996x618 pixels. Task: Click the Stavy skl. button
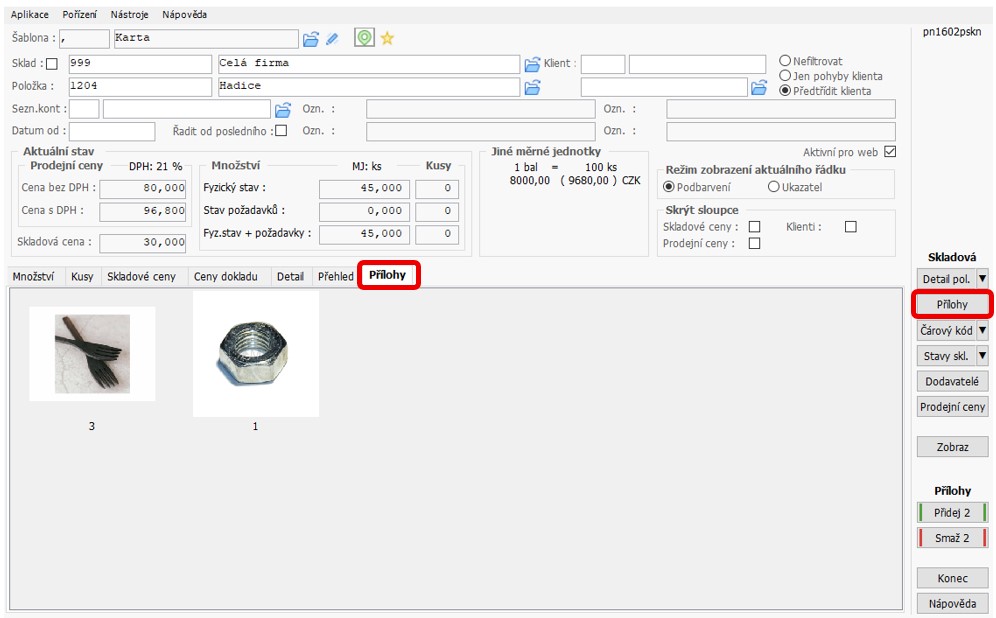pyautogui.click(x=946, y=356)
